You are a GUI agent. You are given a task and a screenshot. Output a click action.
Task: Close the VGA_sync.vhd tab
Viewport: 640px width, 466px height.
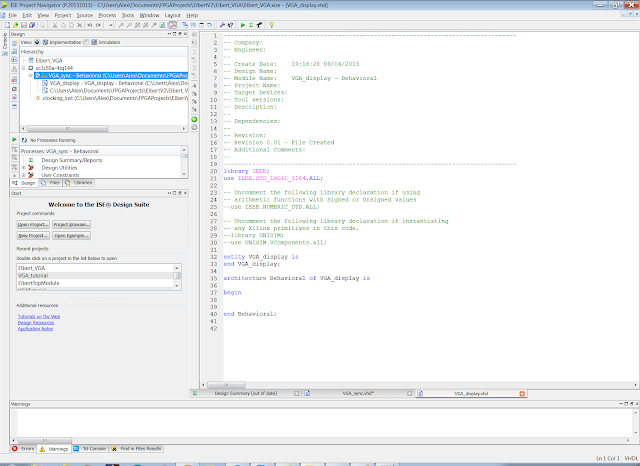[409, 393]
